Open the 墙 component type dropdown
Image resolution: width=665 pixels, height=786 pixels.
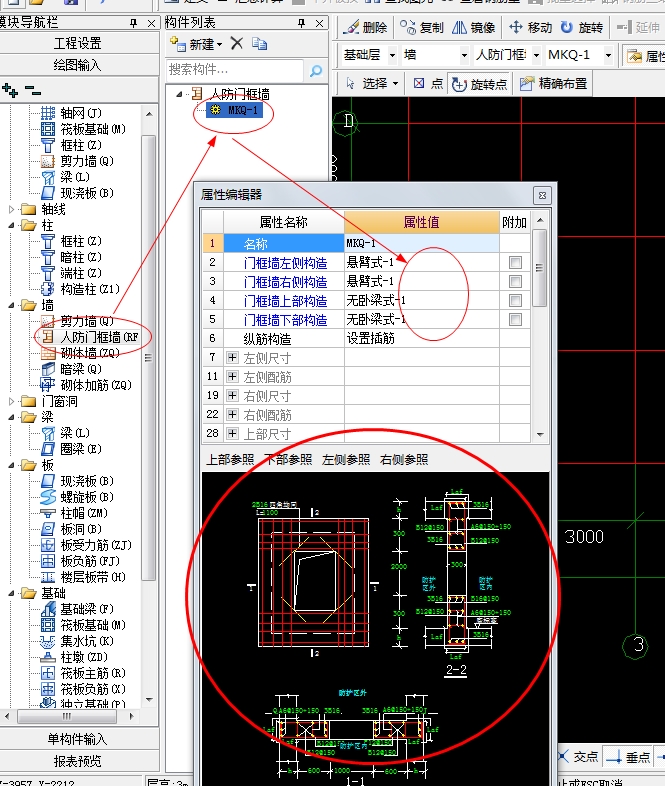(464, 55)
